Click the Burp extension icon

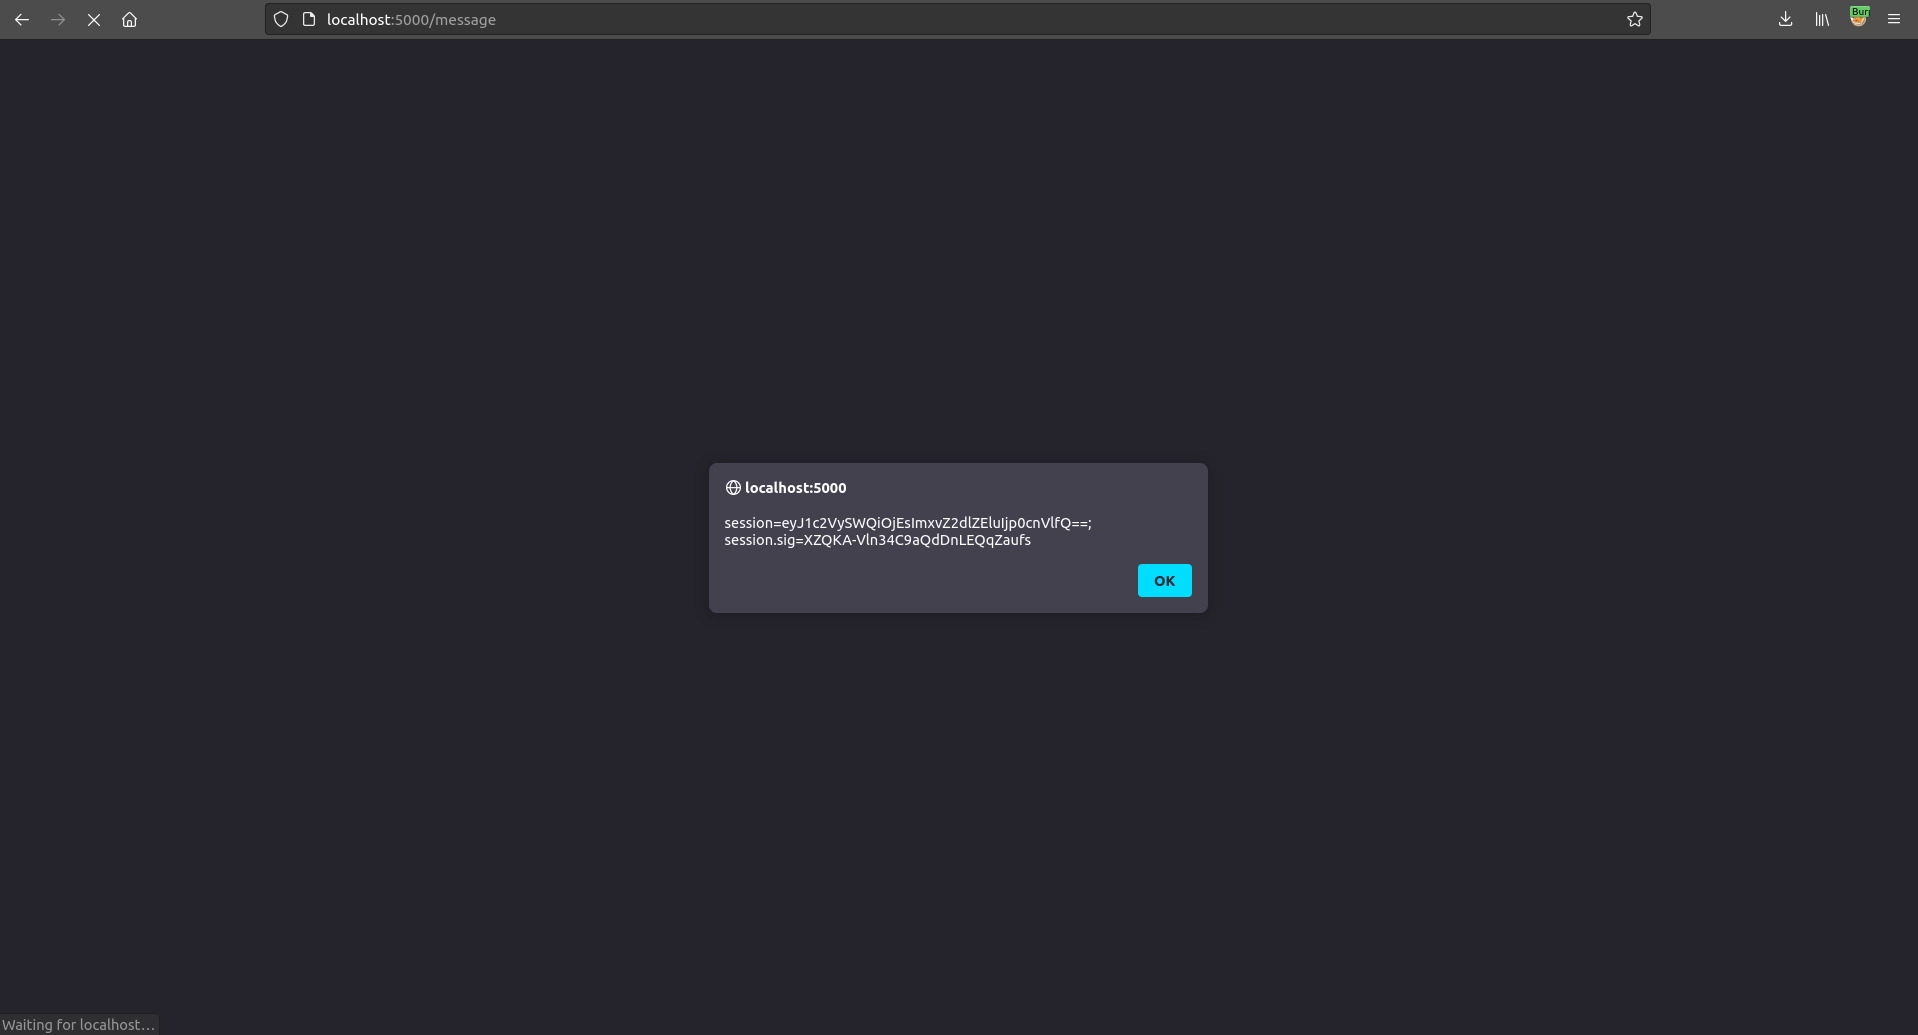[x=1858, y=18]
